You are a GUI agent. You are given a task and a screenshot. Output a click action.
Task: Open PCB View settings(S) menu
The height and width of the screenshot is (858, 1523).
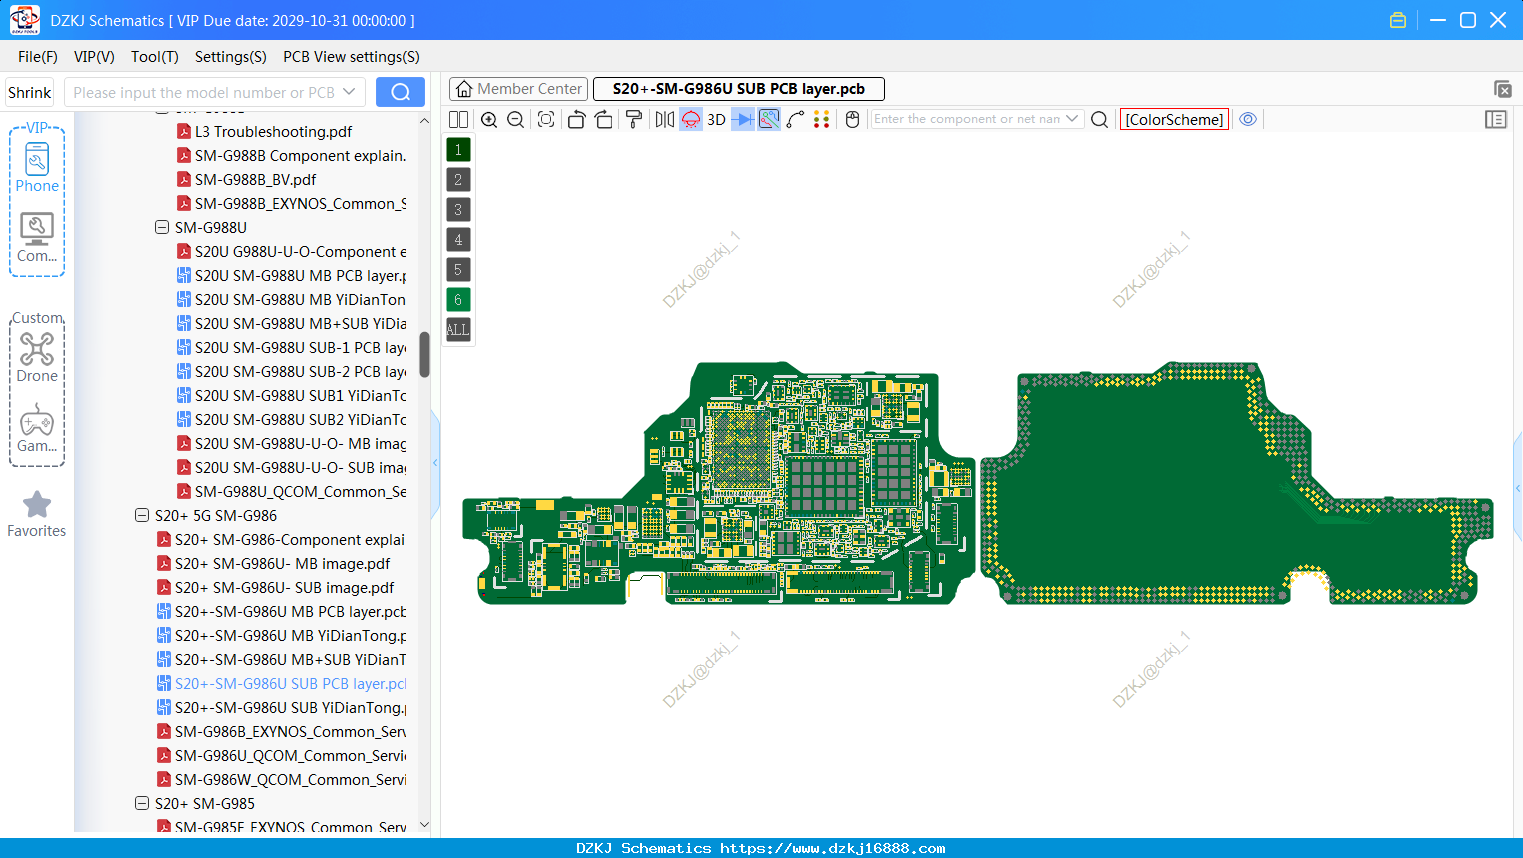pos(351,57)
